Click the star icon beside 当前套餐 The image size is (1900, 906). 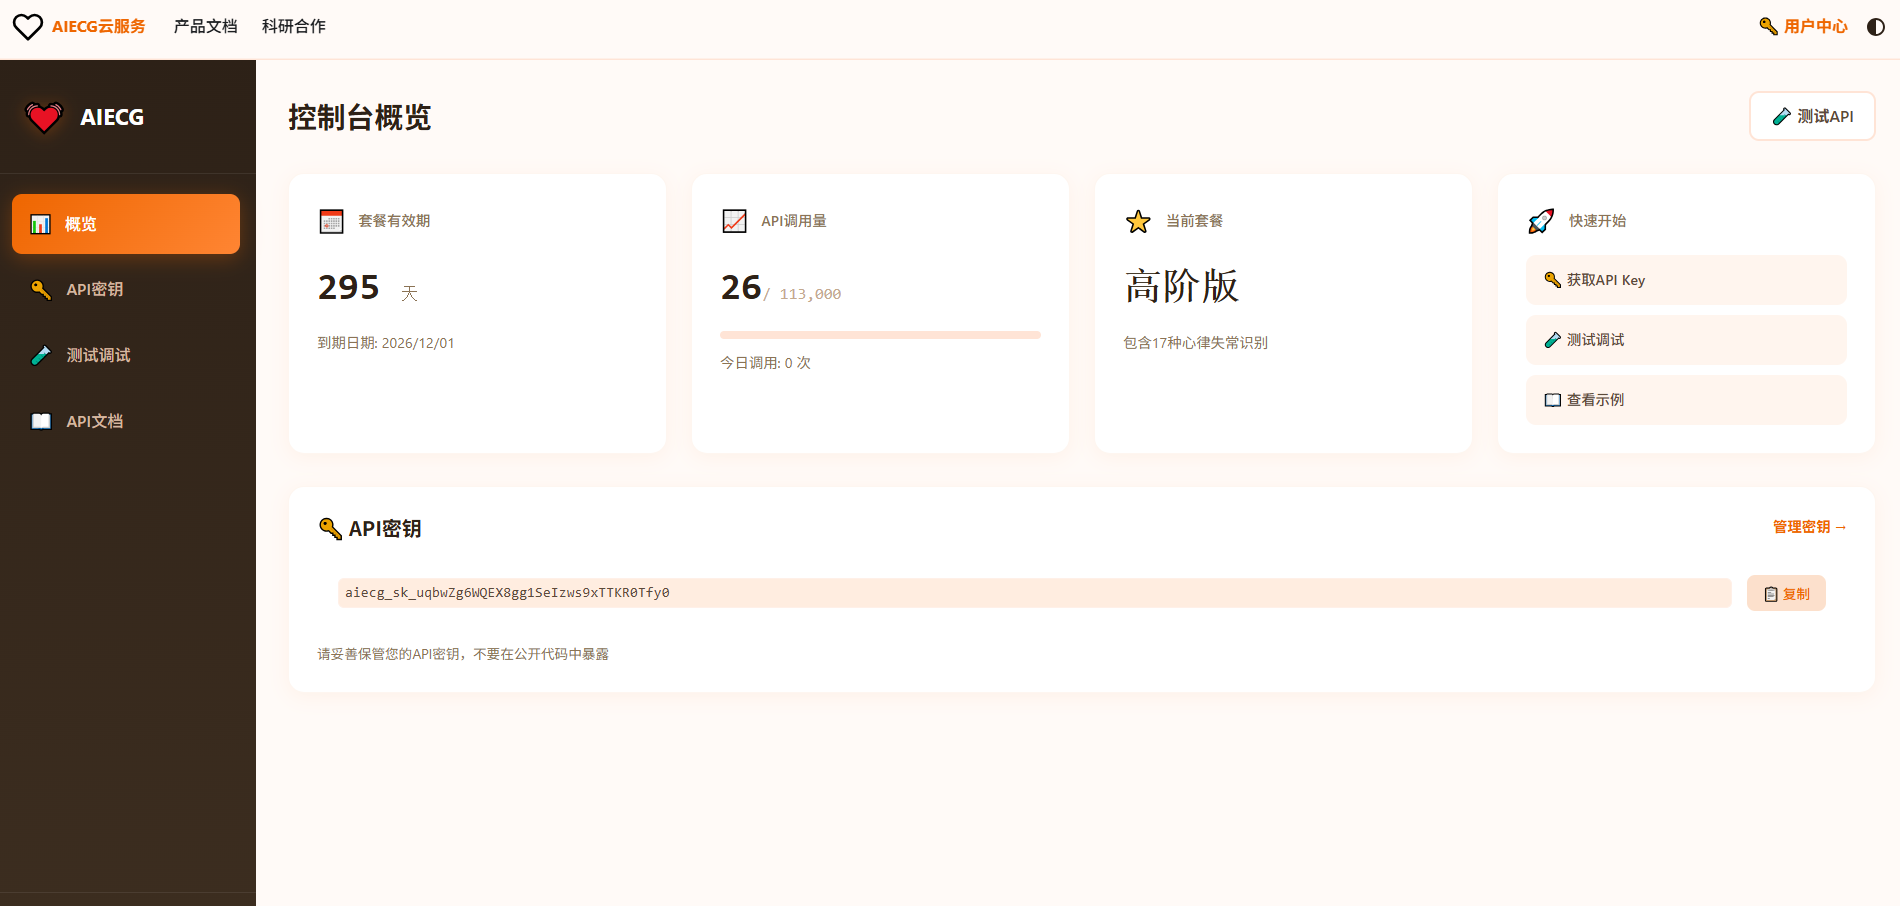[x=1137, y=220]
